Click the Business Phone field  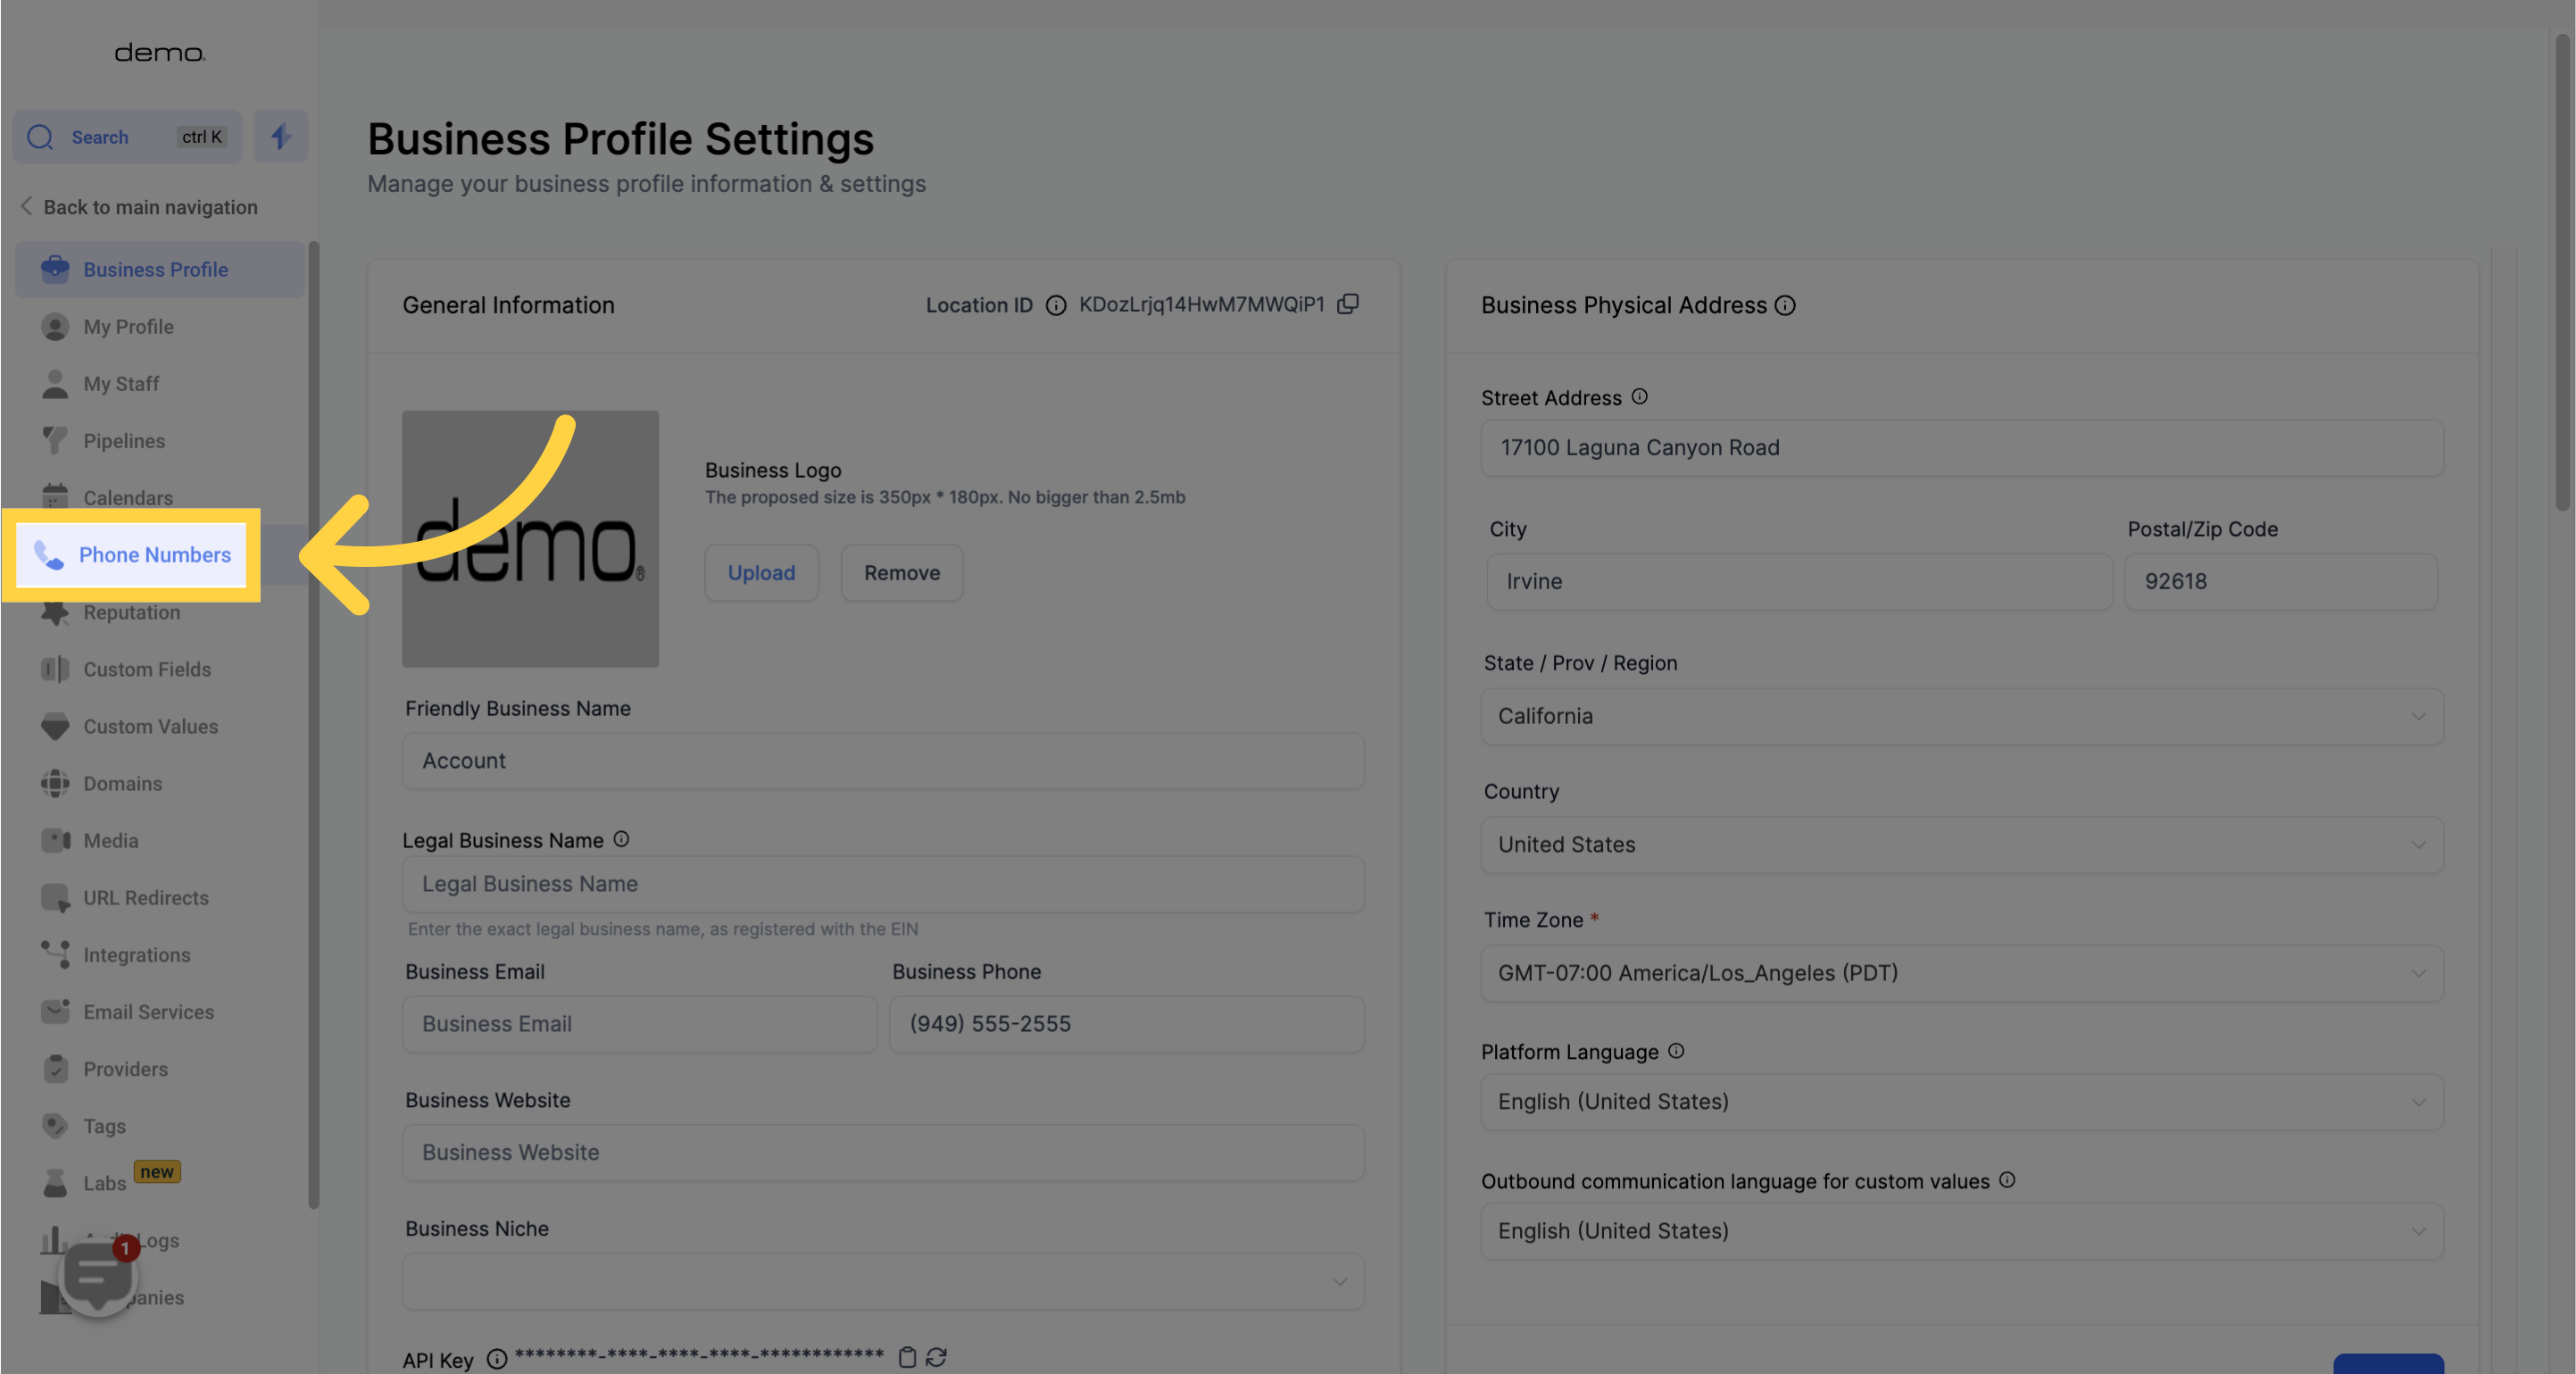click(x=1127, y=1023)
